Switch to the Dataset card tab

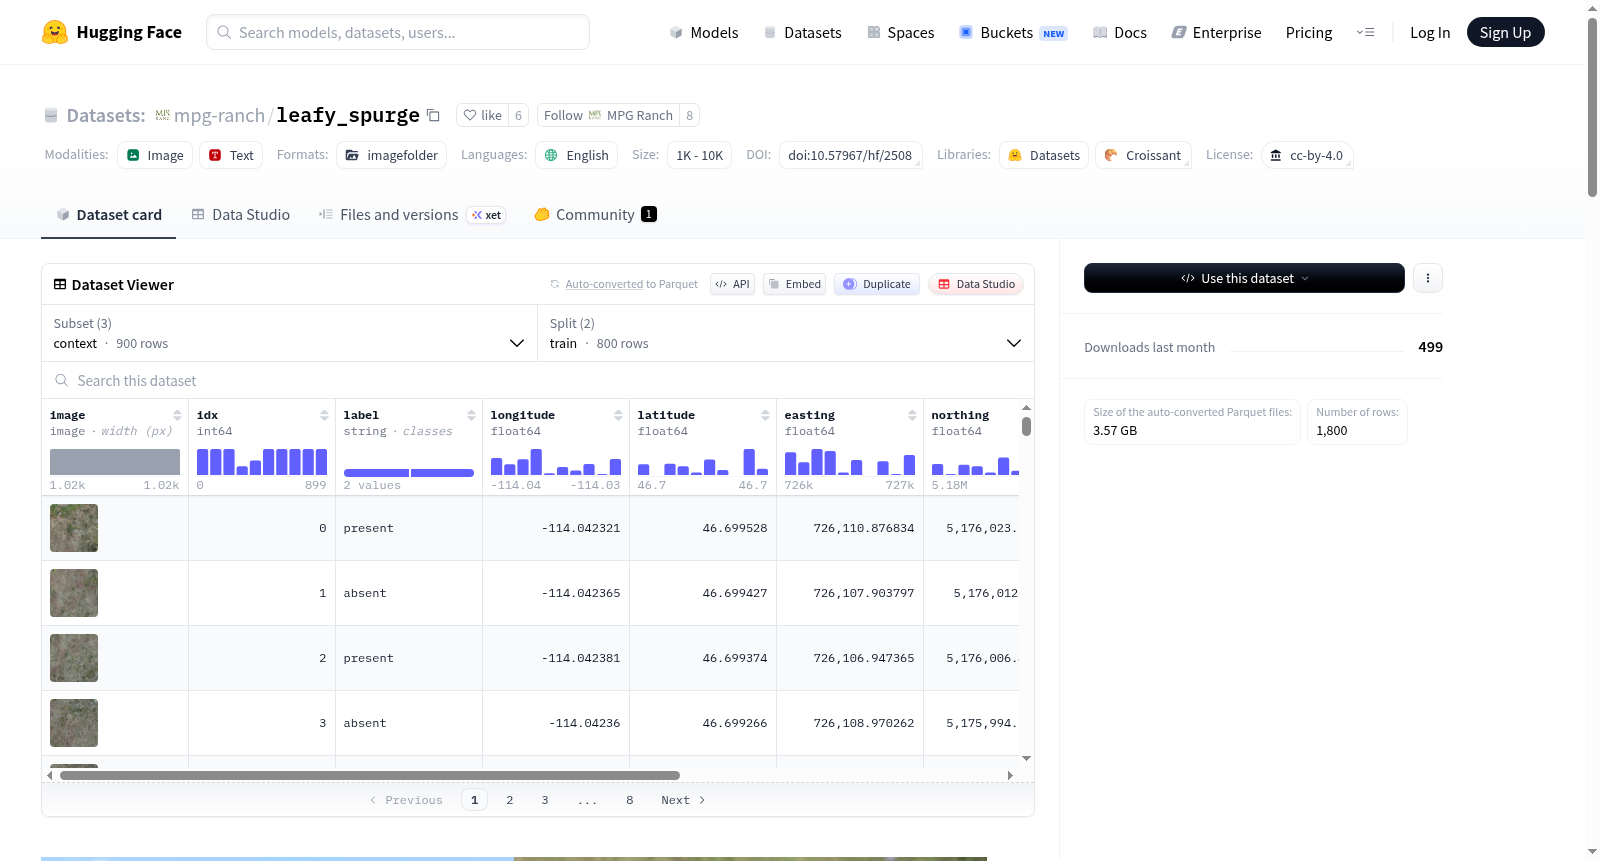point(108,215)
